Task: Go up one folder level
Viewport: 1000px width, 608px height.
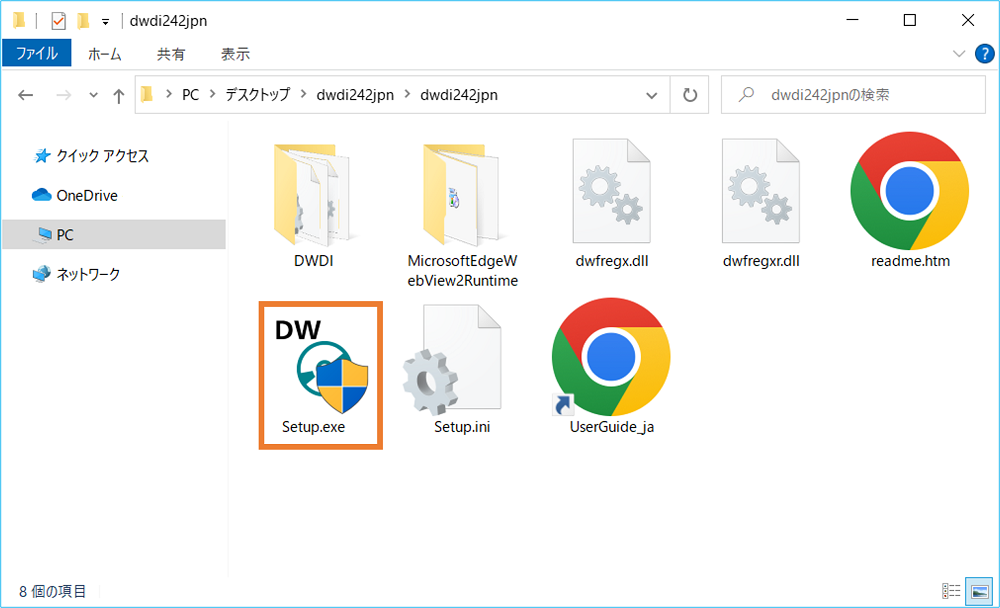Action: [x=119, y=96]
